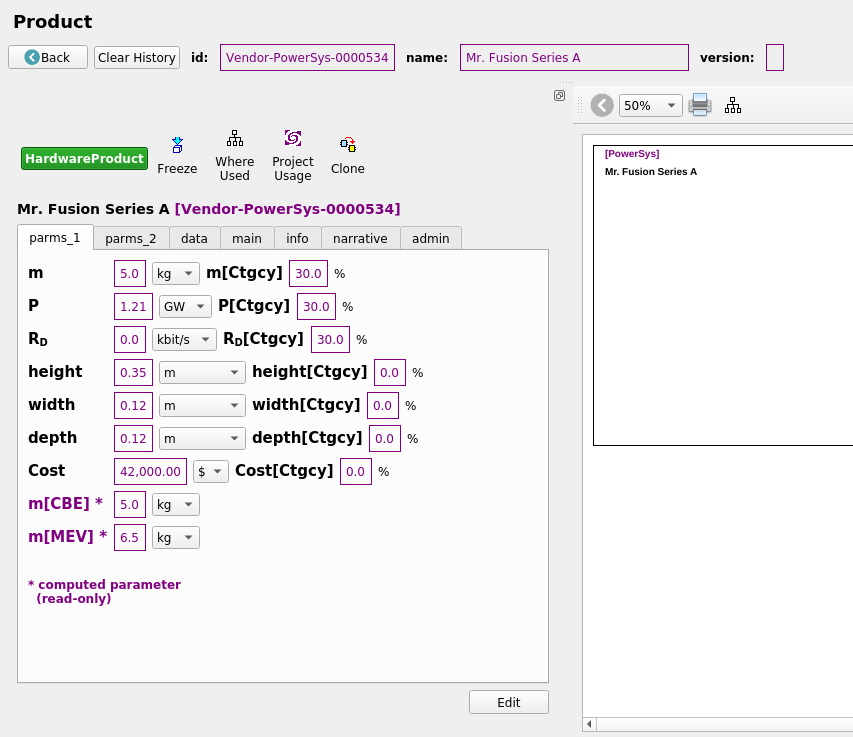Click the hierarchy icon next to the printer
This screenshot has width=853, height=737.
(x=733, y=105)
